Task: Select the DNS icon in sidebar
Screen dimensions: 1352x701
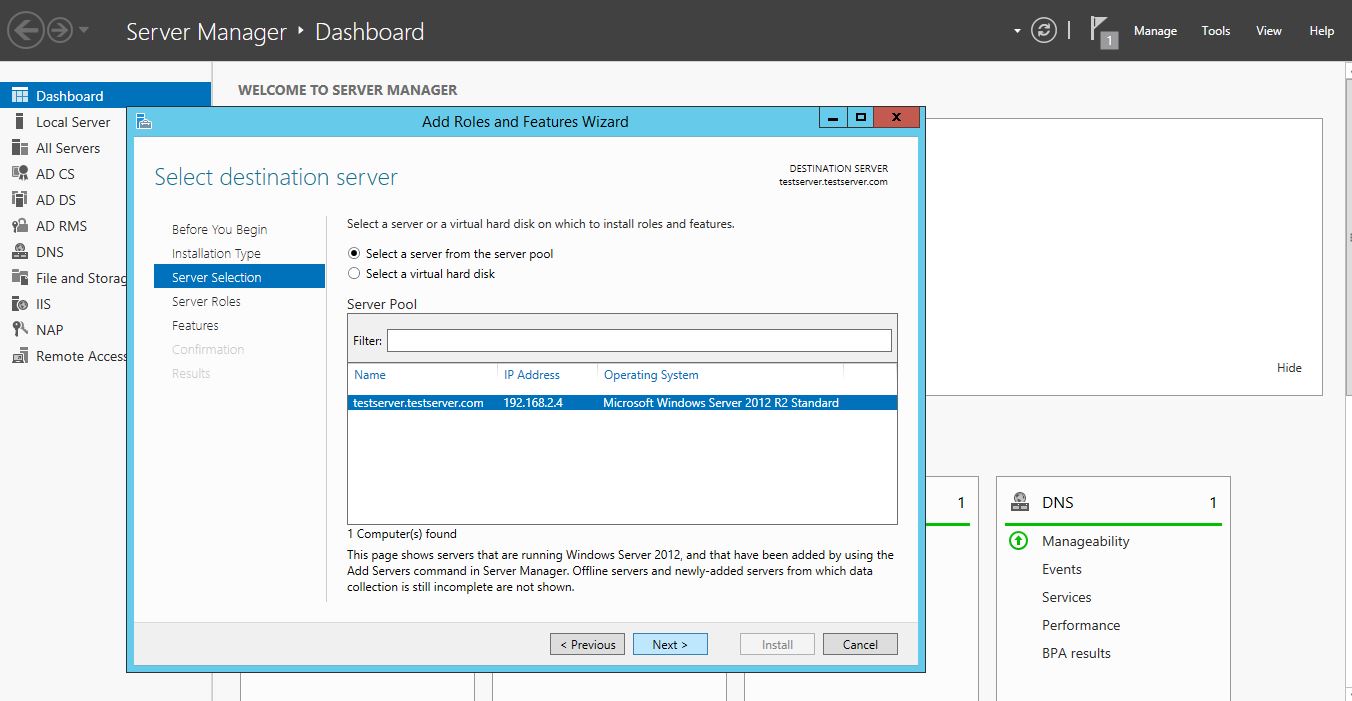Action: (19, 252)
